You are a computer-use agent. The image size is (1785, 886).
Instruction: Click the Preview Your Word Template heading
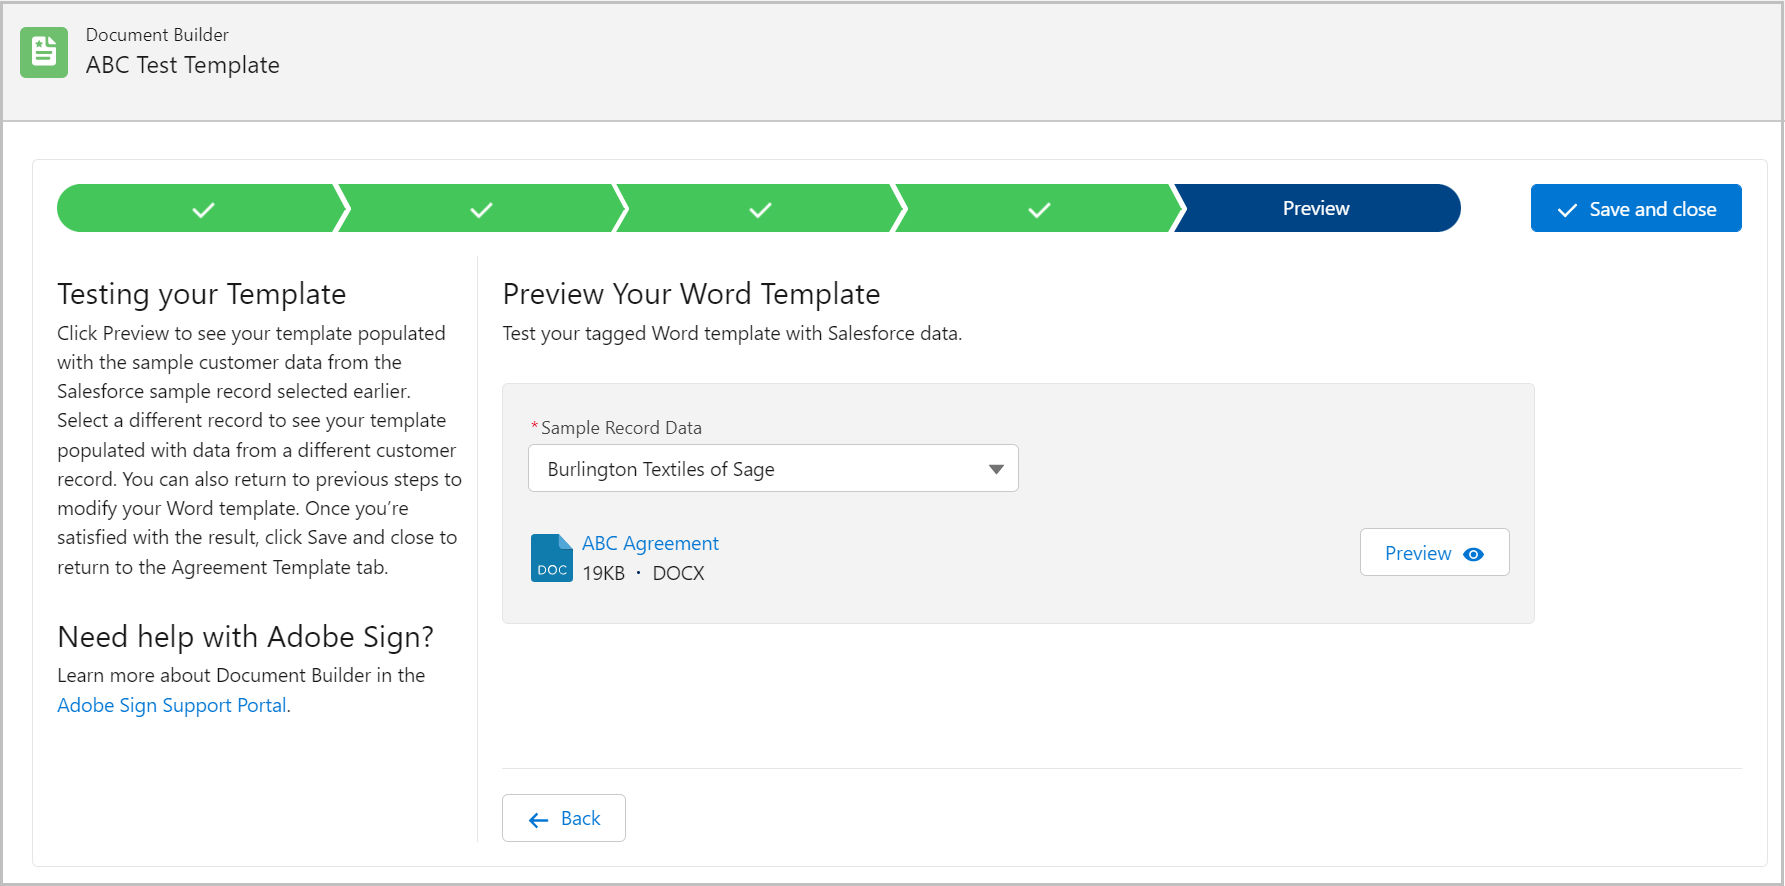pyautogui.click(x=691, y=294)
